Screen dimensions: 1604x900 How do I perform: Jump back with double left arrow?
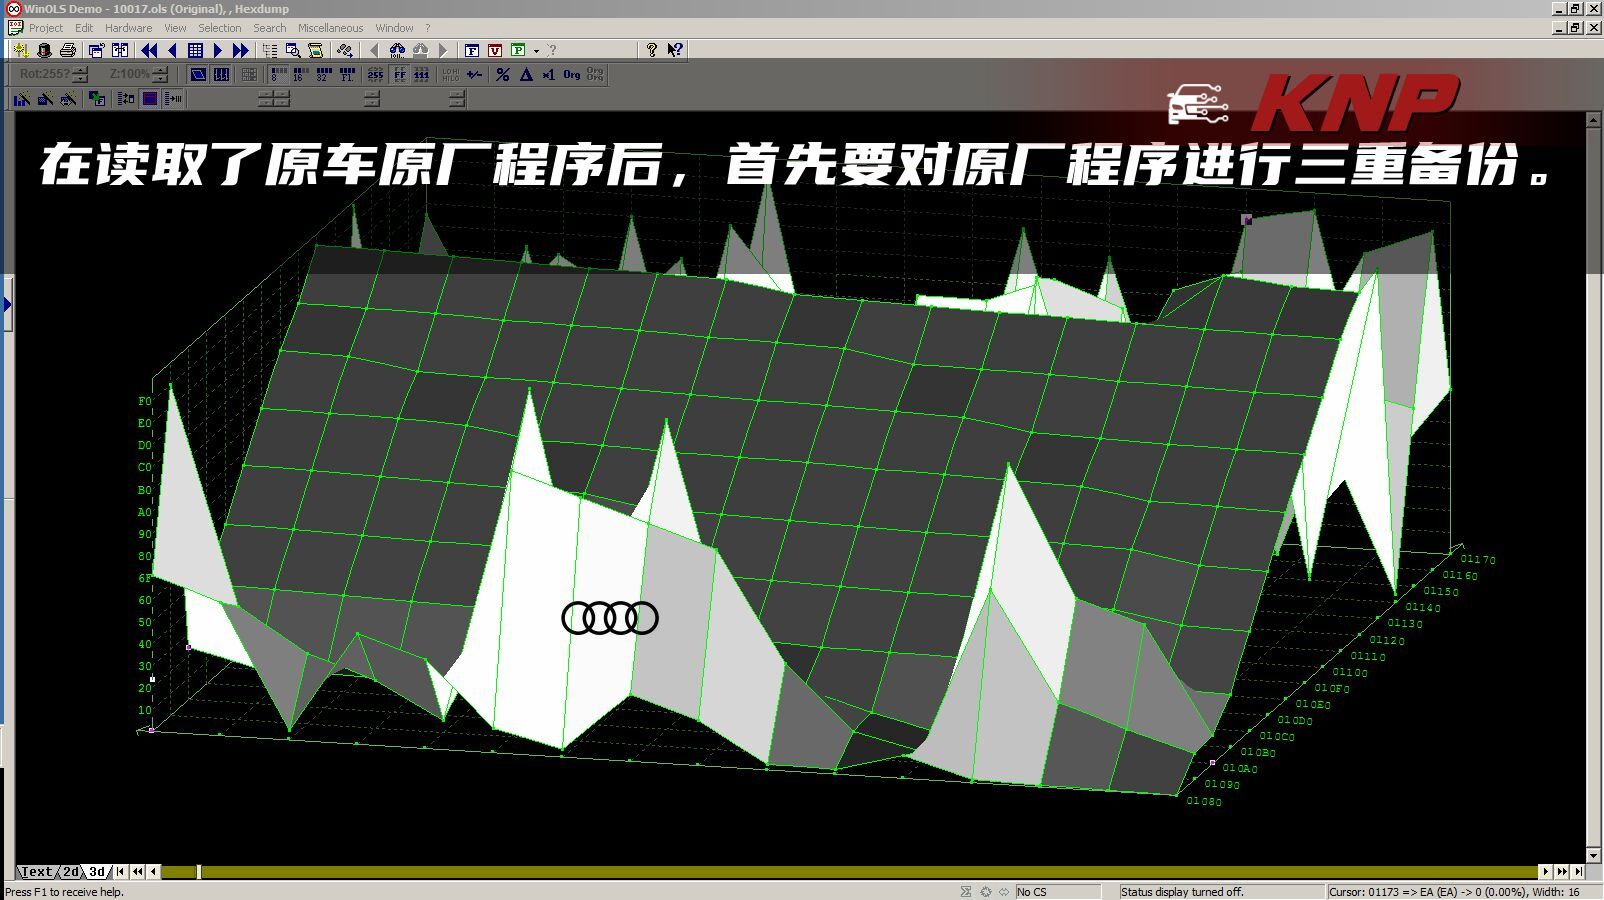coord(149,50)
